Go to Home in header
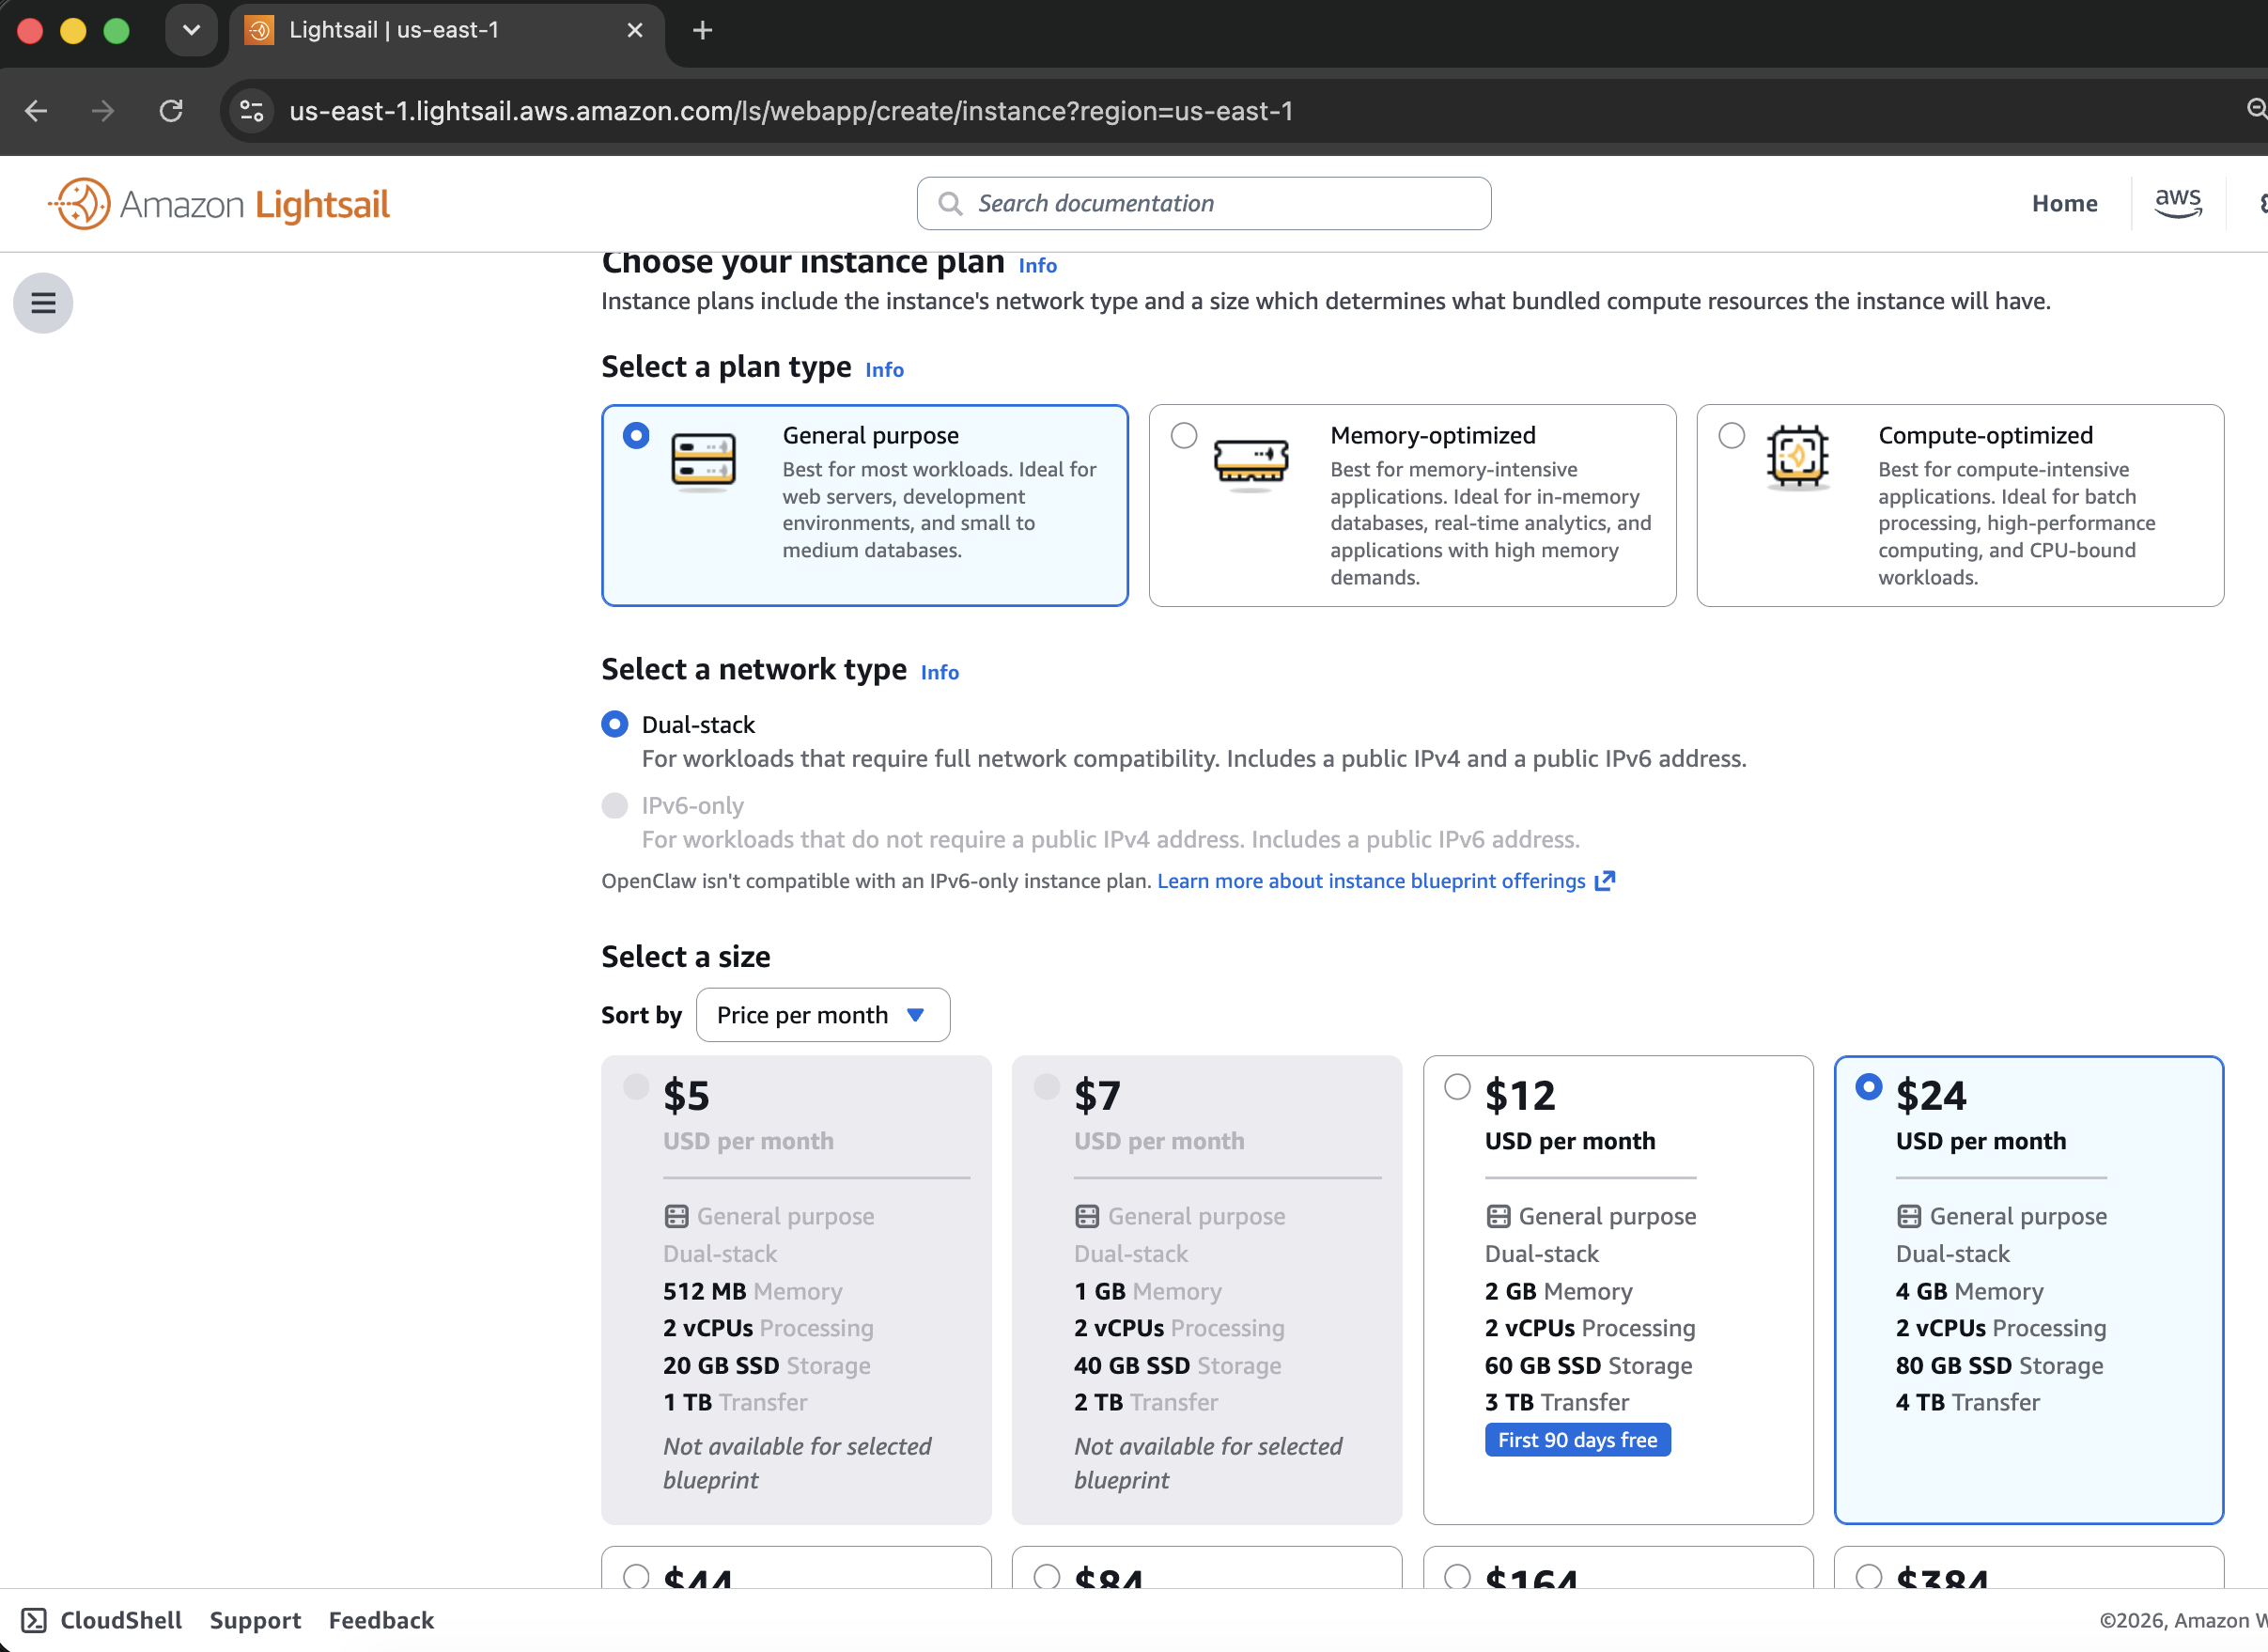The height and width of the screenshot is (1652, 2268). [x=2064, y=203]
